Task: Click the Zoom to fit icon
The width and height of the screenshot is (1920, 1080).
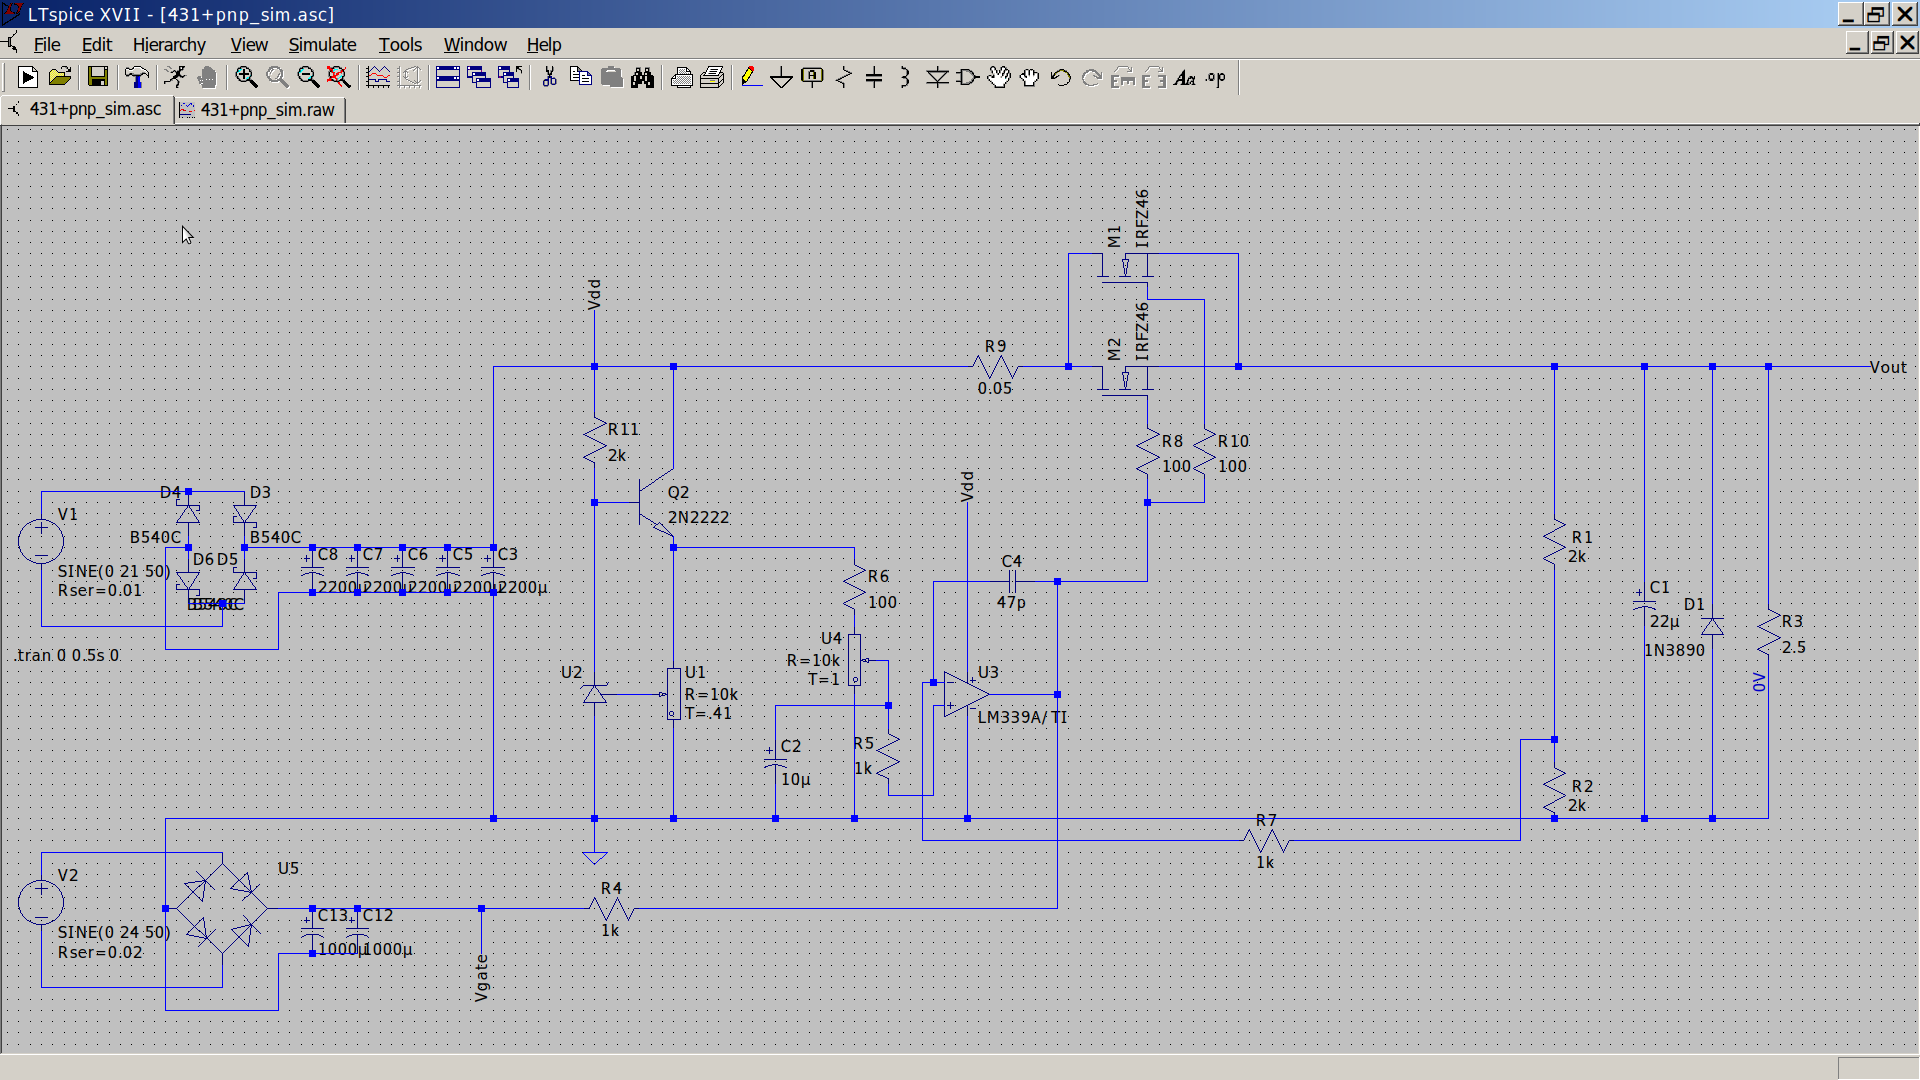Action: coord(339,78)
